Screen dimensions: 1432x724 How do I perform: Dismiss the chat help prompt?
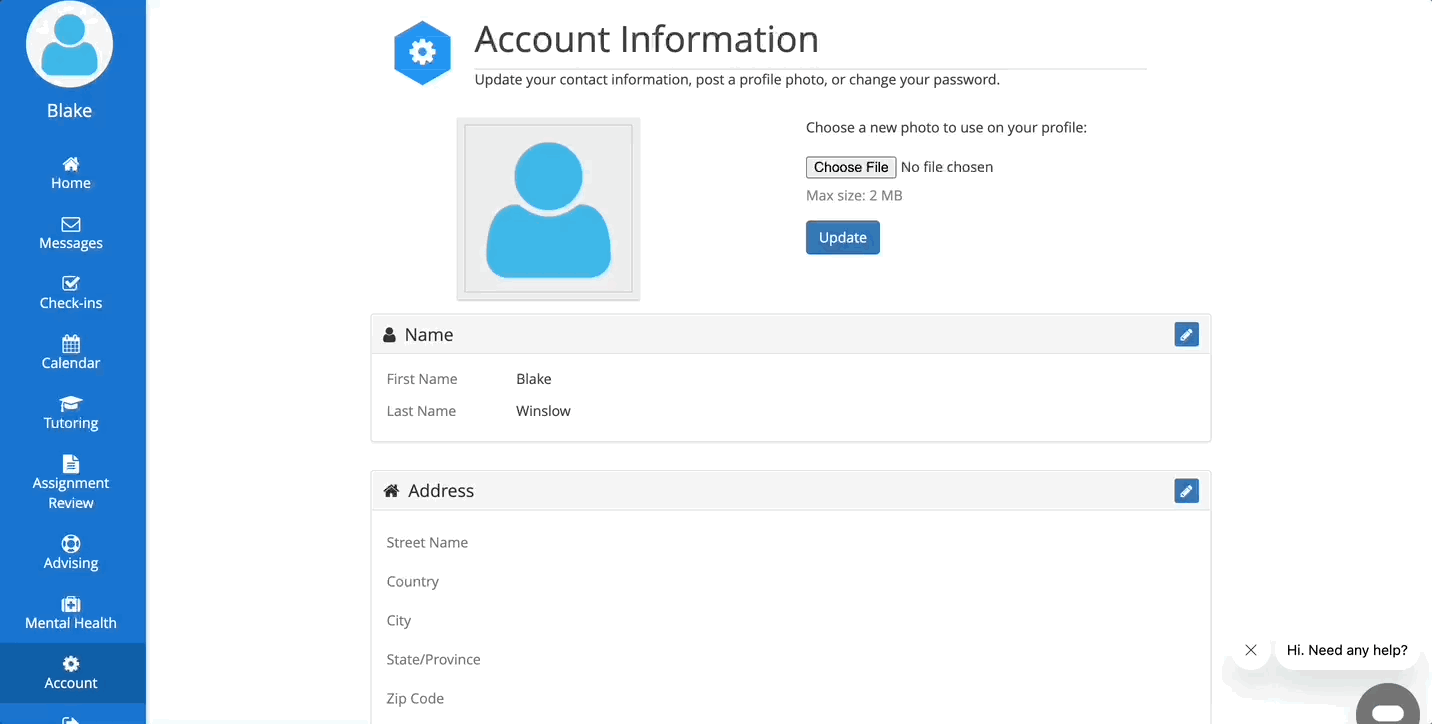[1250, 650]
